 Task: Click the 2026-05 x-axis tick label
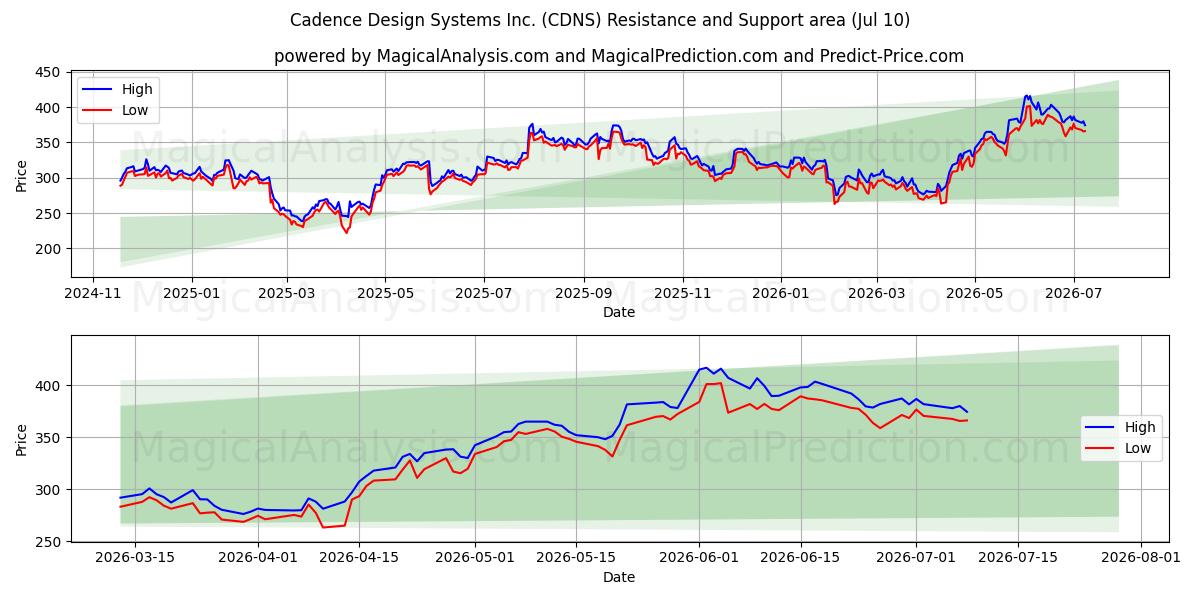pos(975,293)
